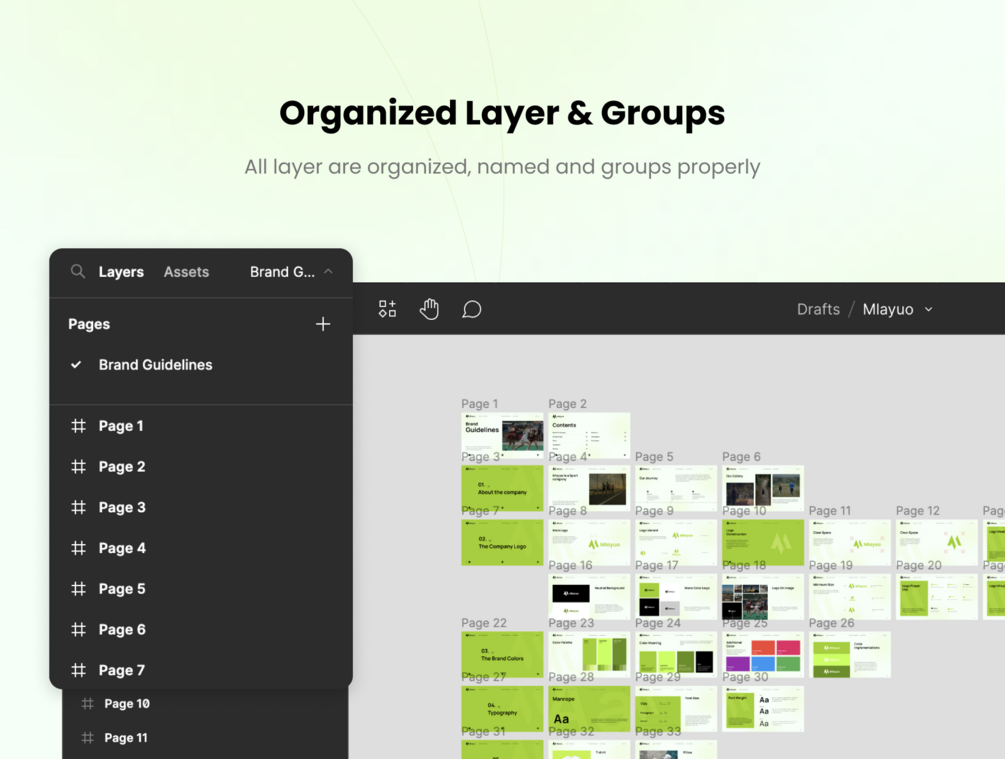Select Page 29 thumbnail on canvas
The width and height of the screenshot is (1005, 759).
click(676, 709)
